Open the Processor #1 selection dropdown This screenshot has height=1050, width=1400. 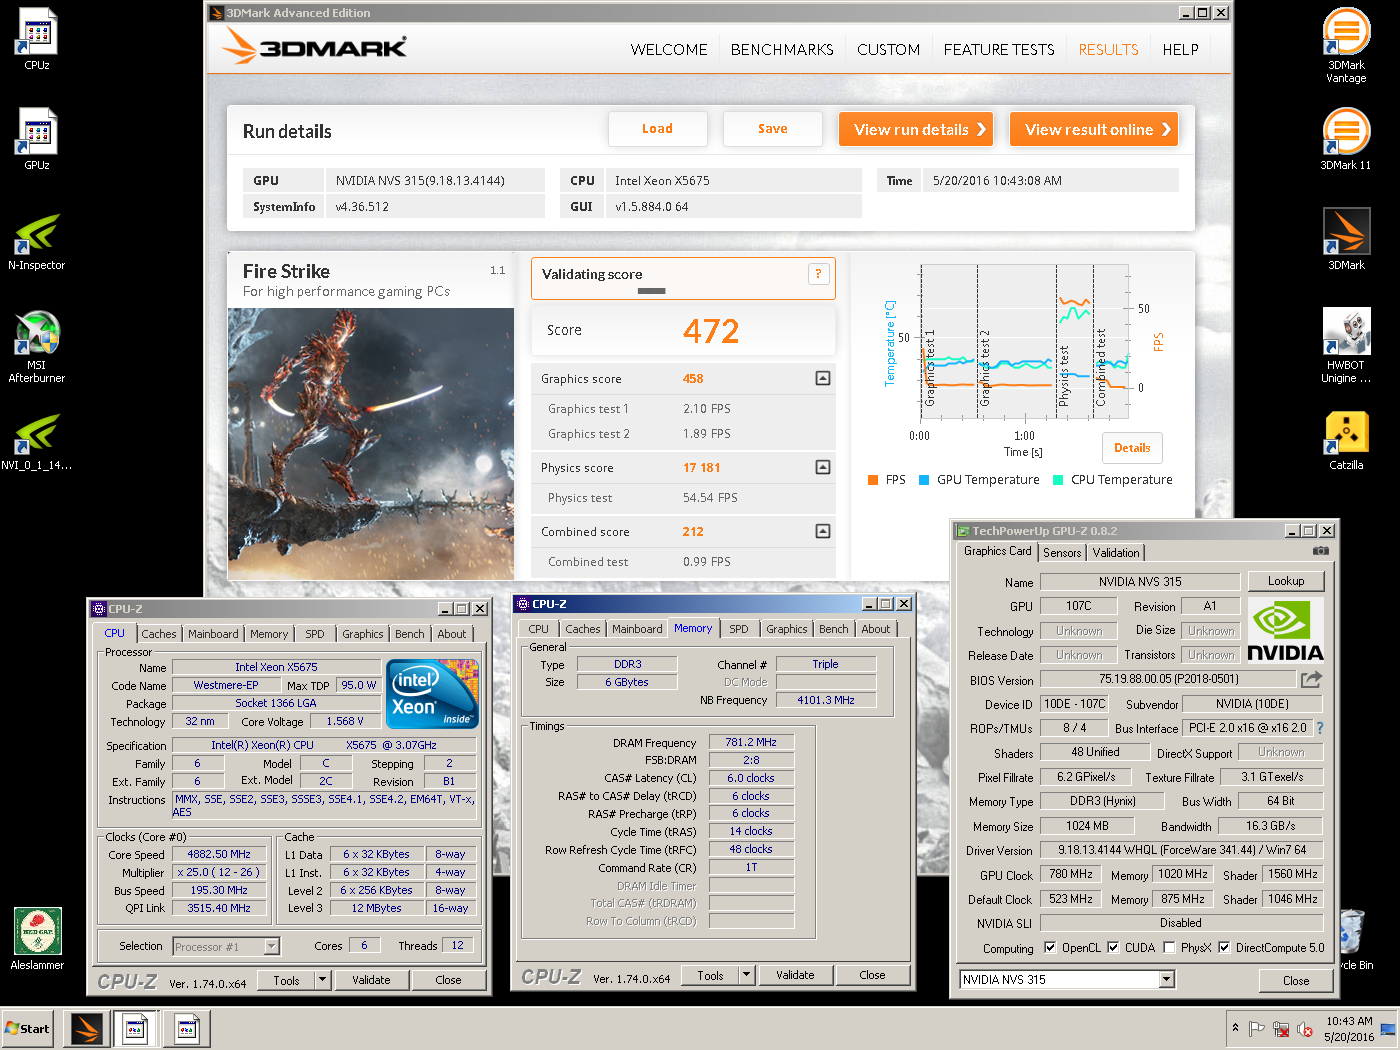pos(271,946)
